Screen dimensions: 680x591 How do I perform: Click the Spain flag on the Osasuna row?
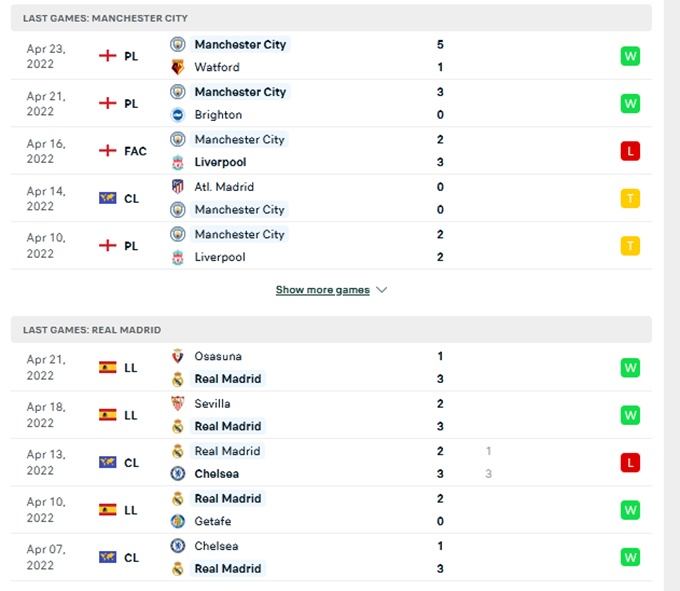coord(108,367)
